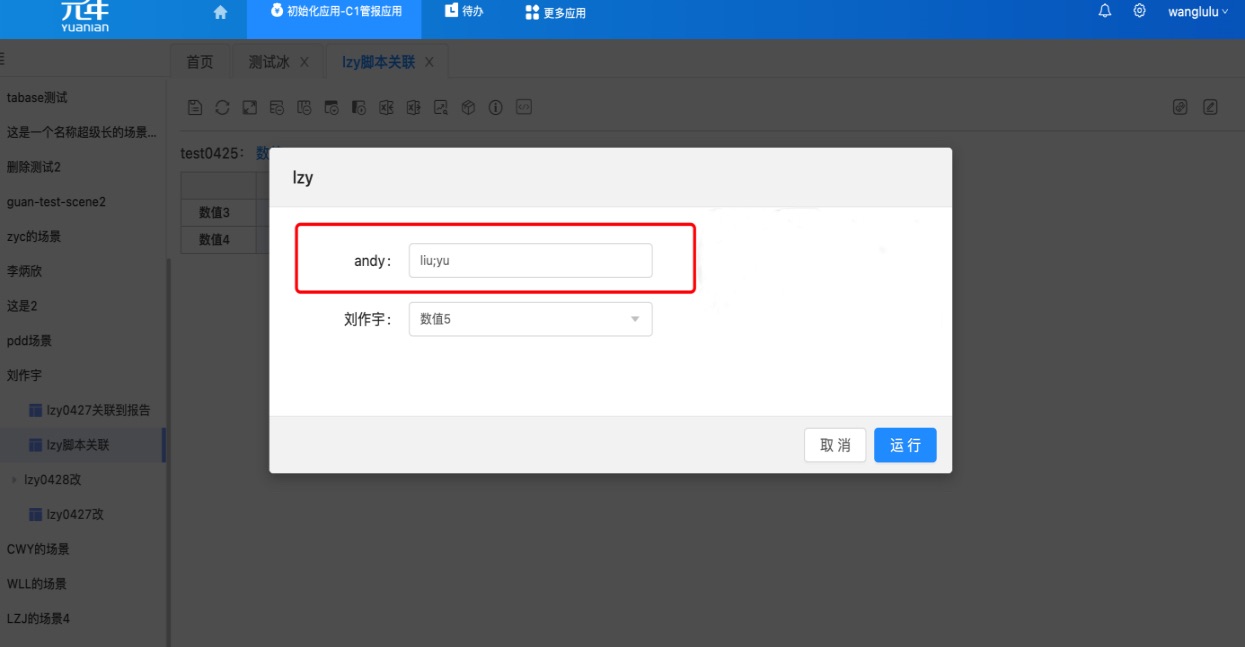Click the link icon at toolbar right
1245x647 pixels.
pyautogui.click(x=1180, y=107)
